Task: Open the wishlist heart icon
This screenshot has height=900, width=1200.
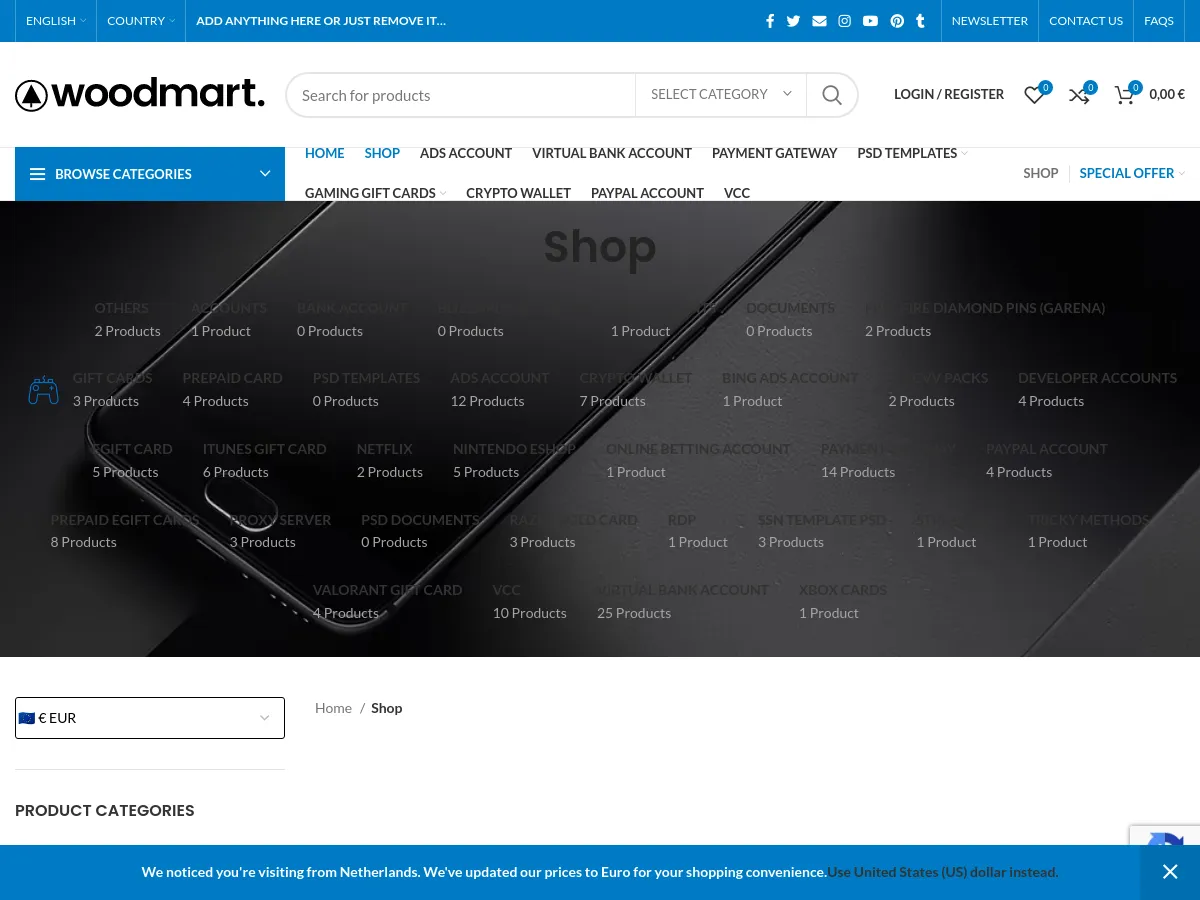Action: pos(1034,95)
